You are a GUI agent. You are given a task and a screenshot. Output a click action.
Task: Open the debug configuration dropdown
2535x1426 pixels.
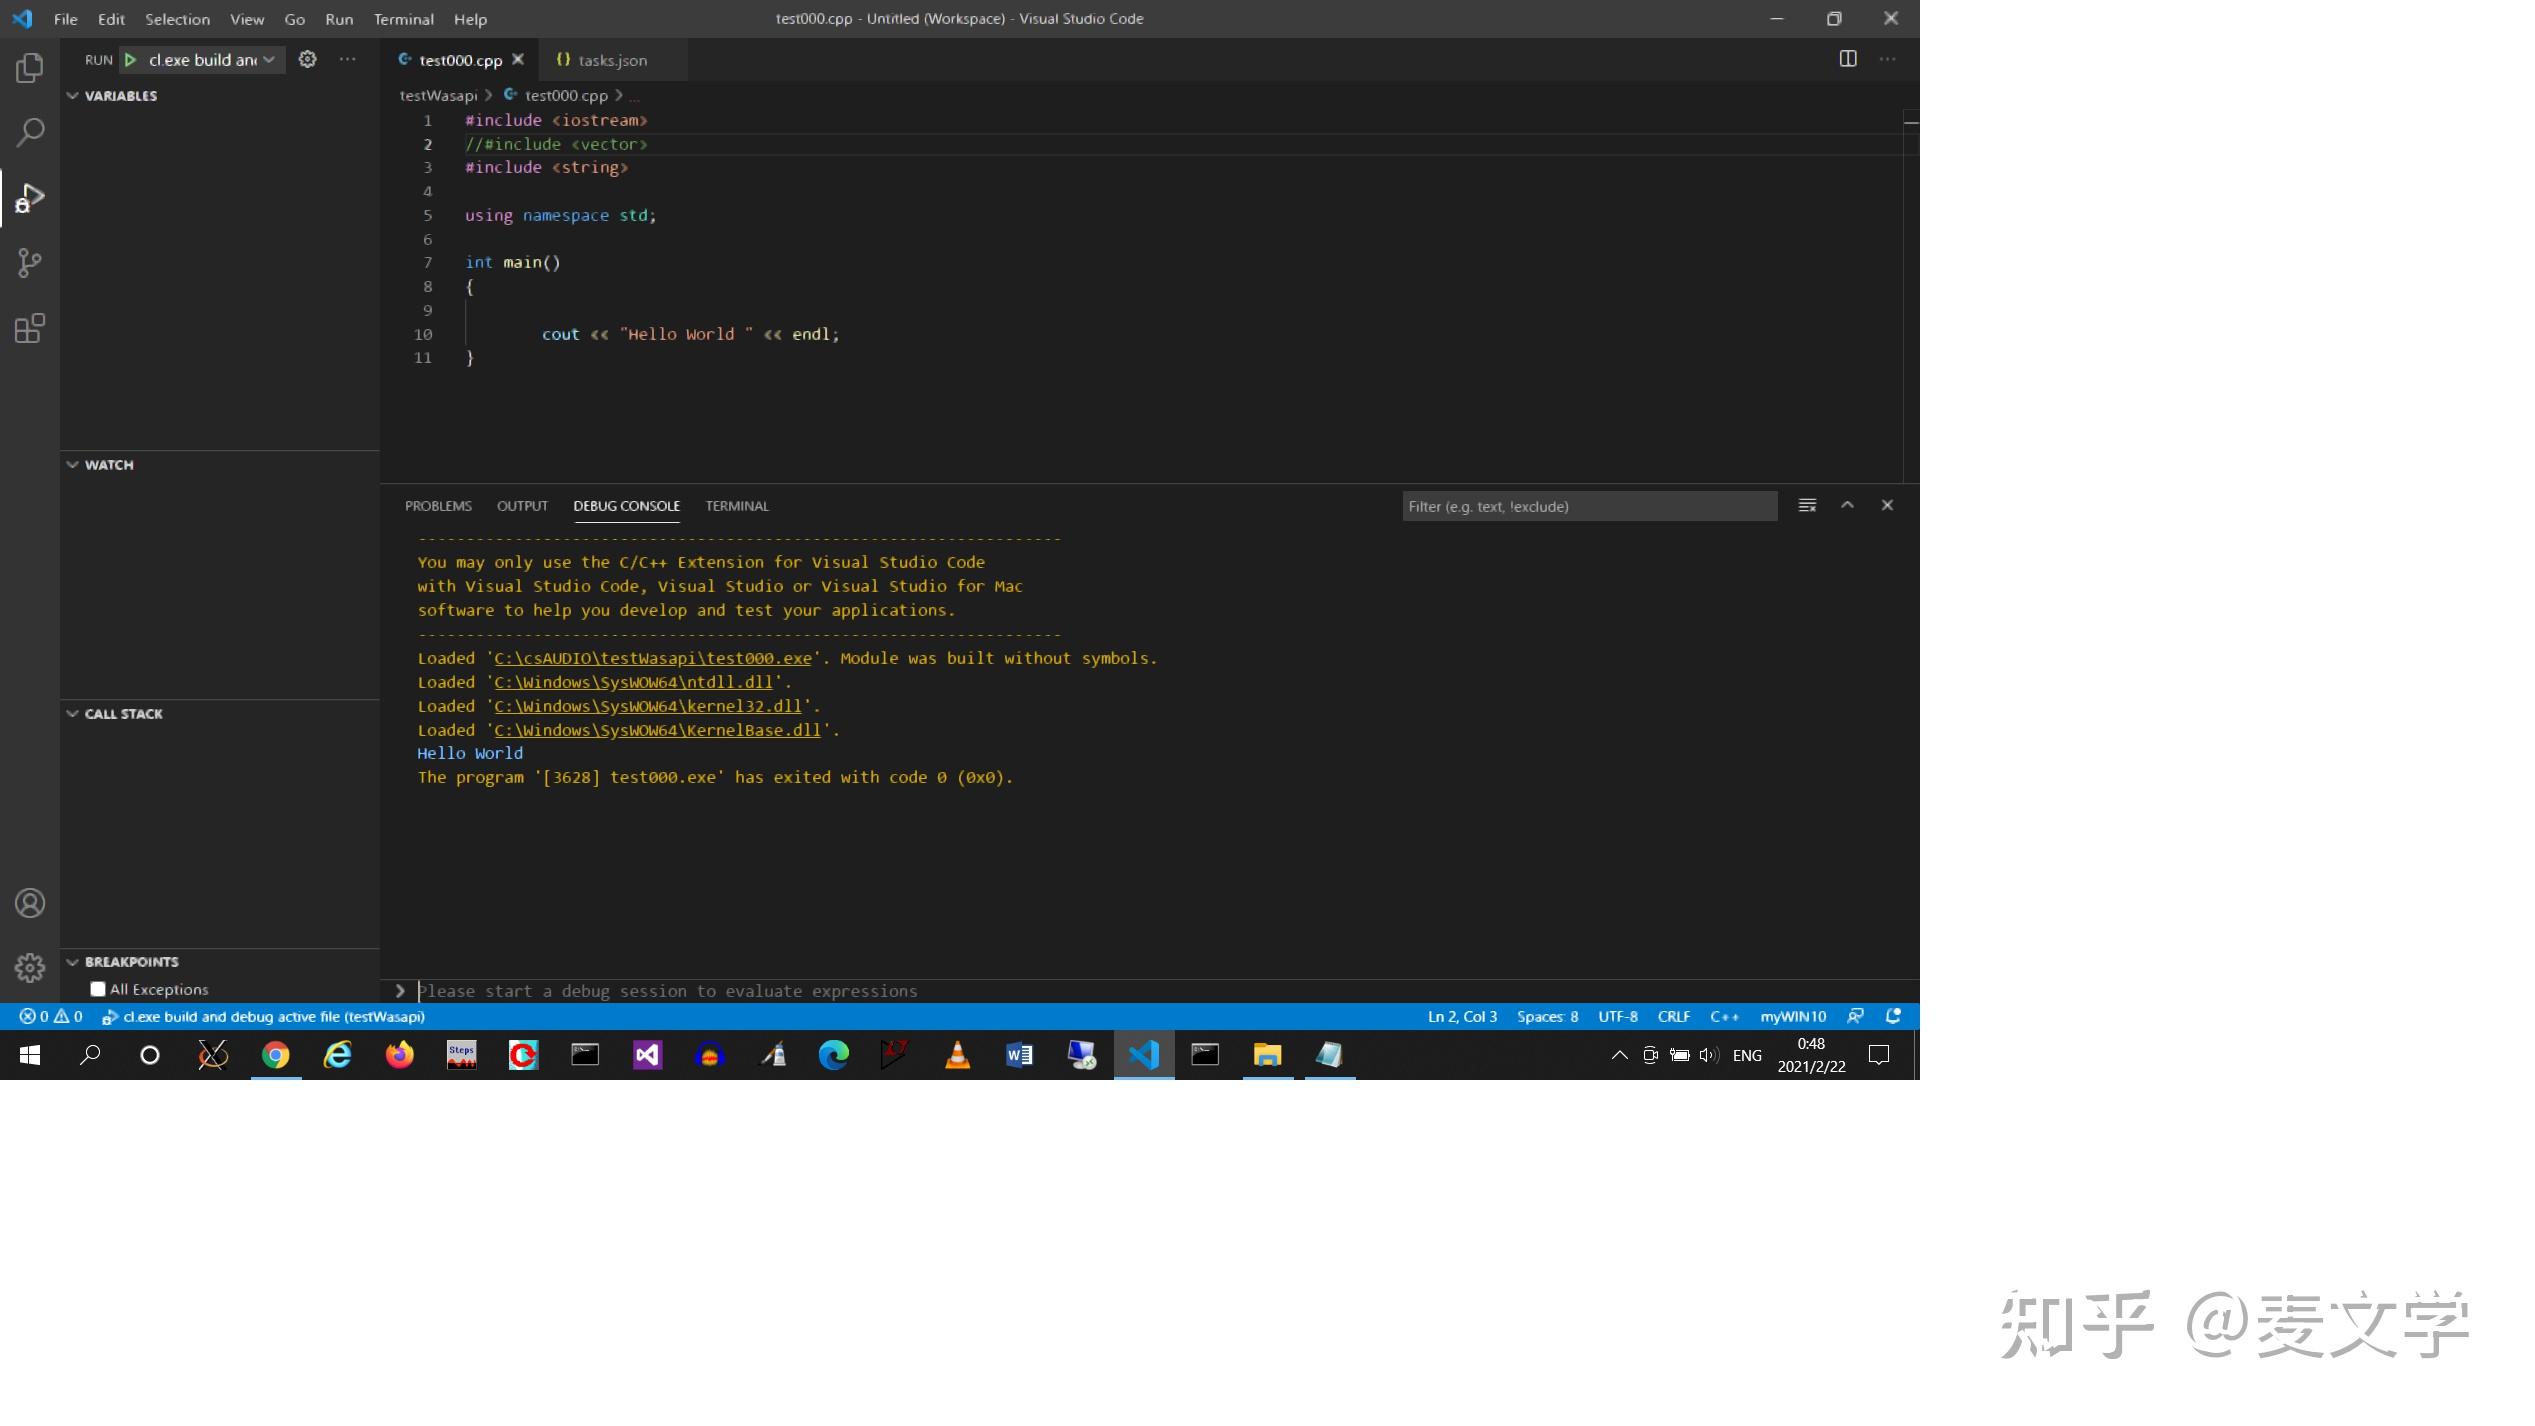[x=268, y=59]
